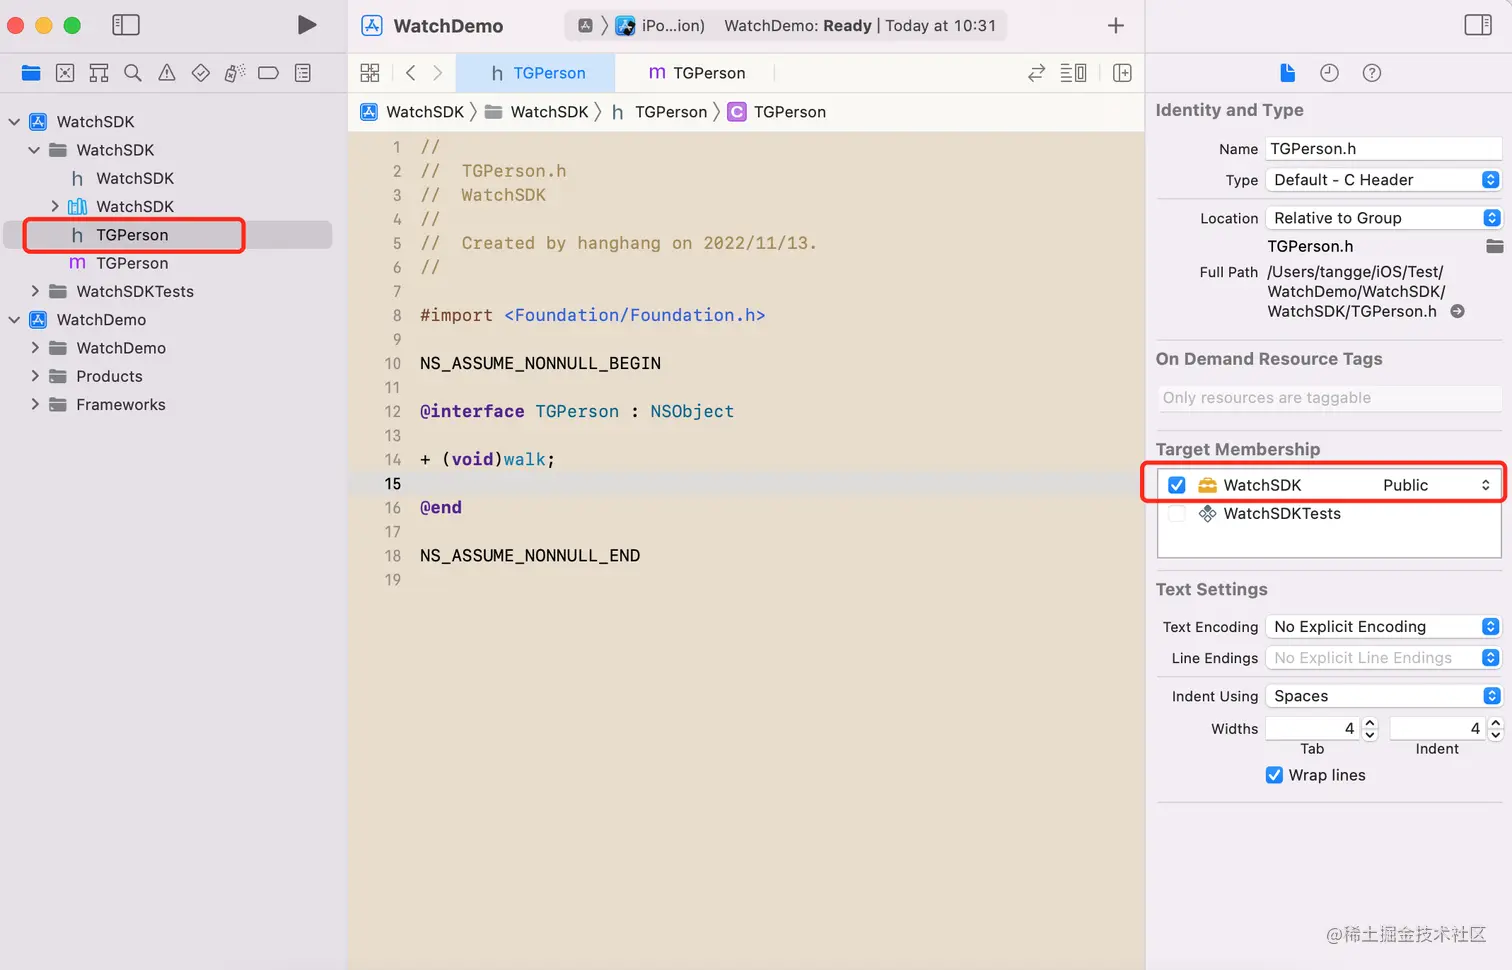Image resolution: width=1512 pixels, height=970 pixels.
Task: Open the Location dropdown
Action: pyautogui.click(x=1384, y=218)
